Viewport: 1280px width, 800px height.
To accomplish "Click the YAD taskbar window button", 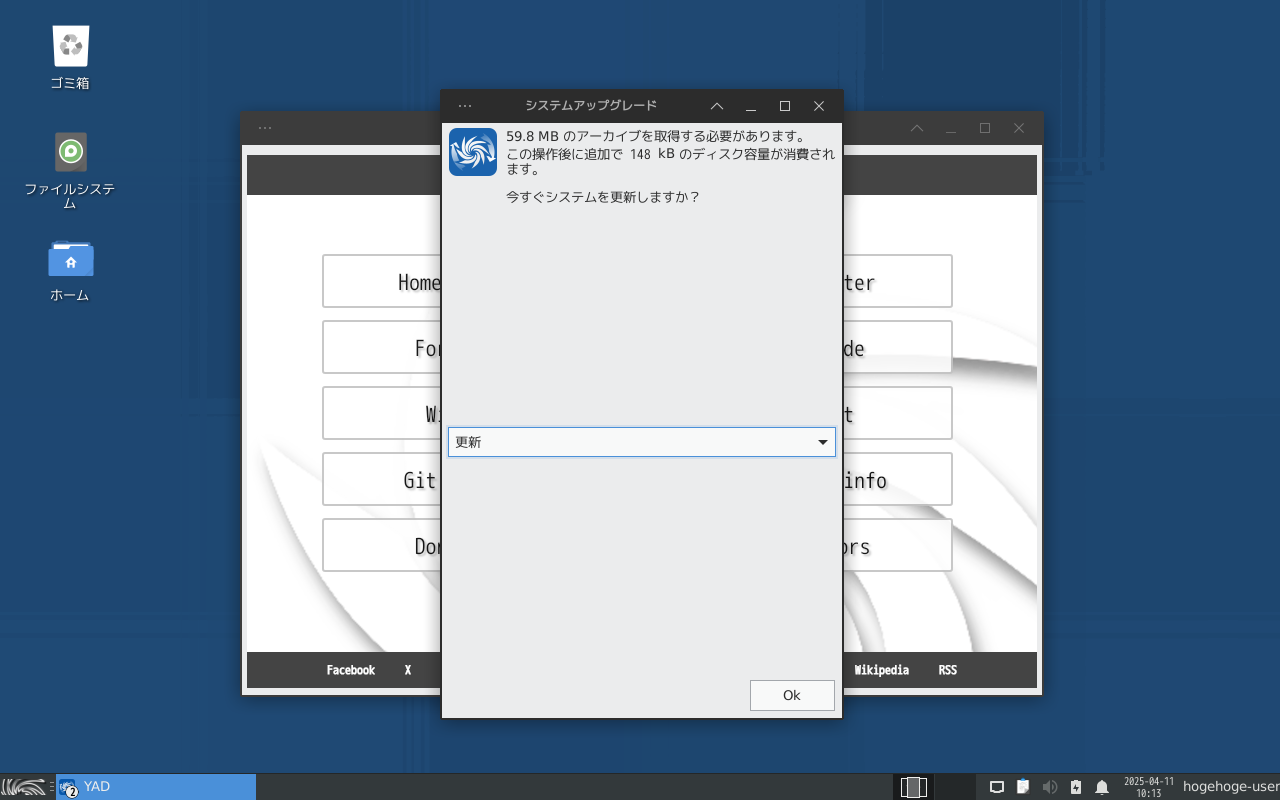I will click(155, 787).
